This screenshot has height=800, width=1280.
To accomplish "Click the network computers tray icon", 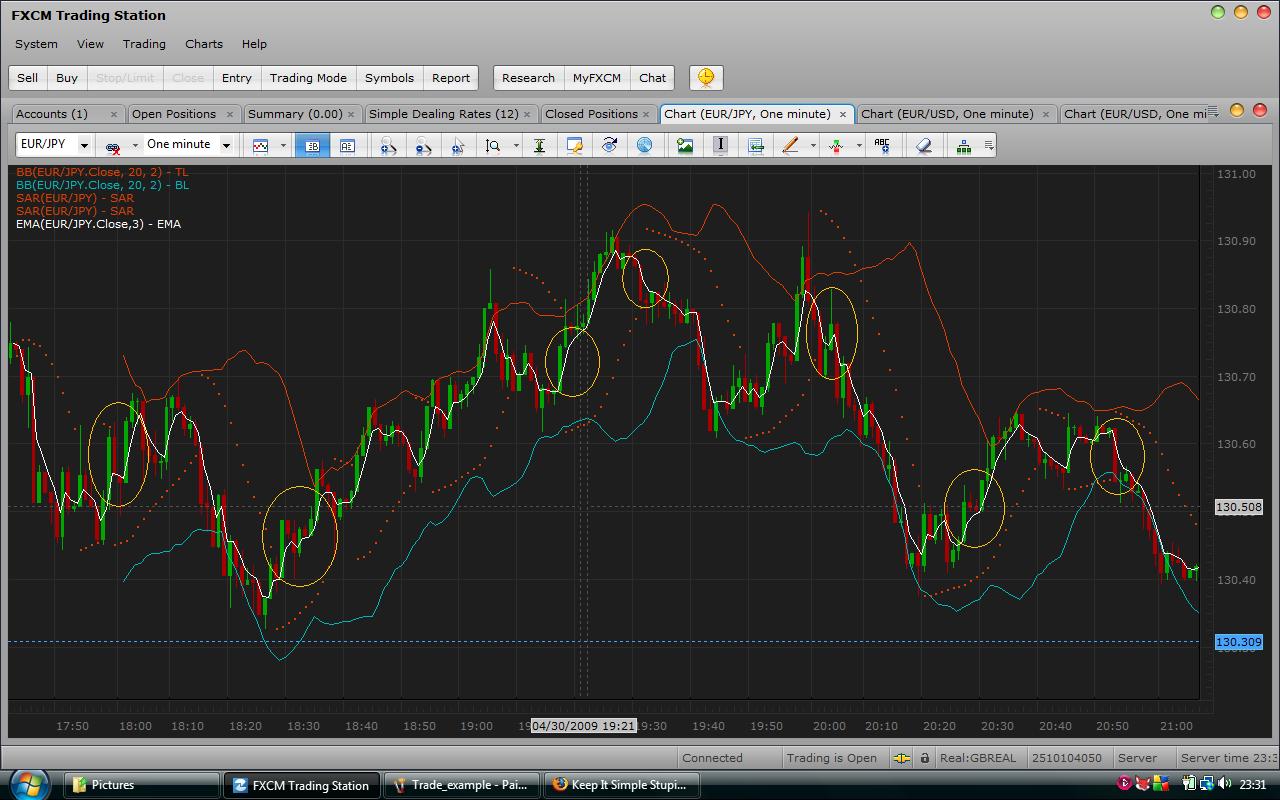I will point(1207,784).
